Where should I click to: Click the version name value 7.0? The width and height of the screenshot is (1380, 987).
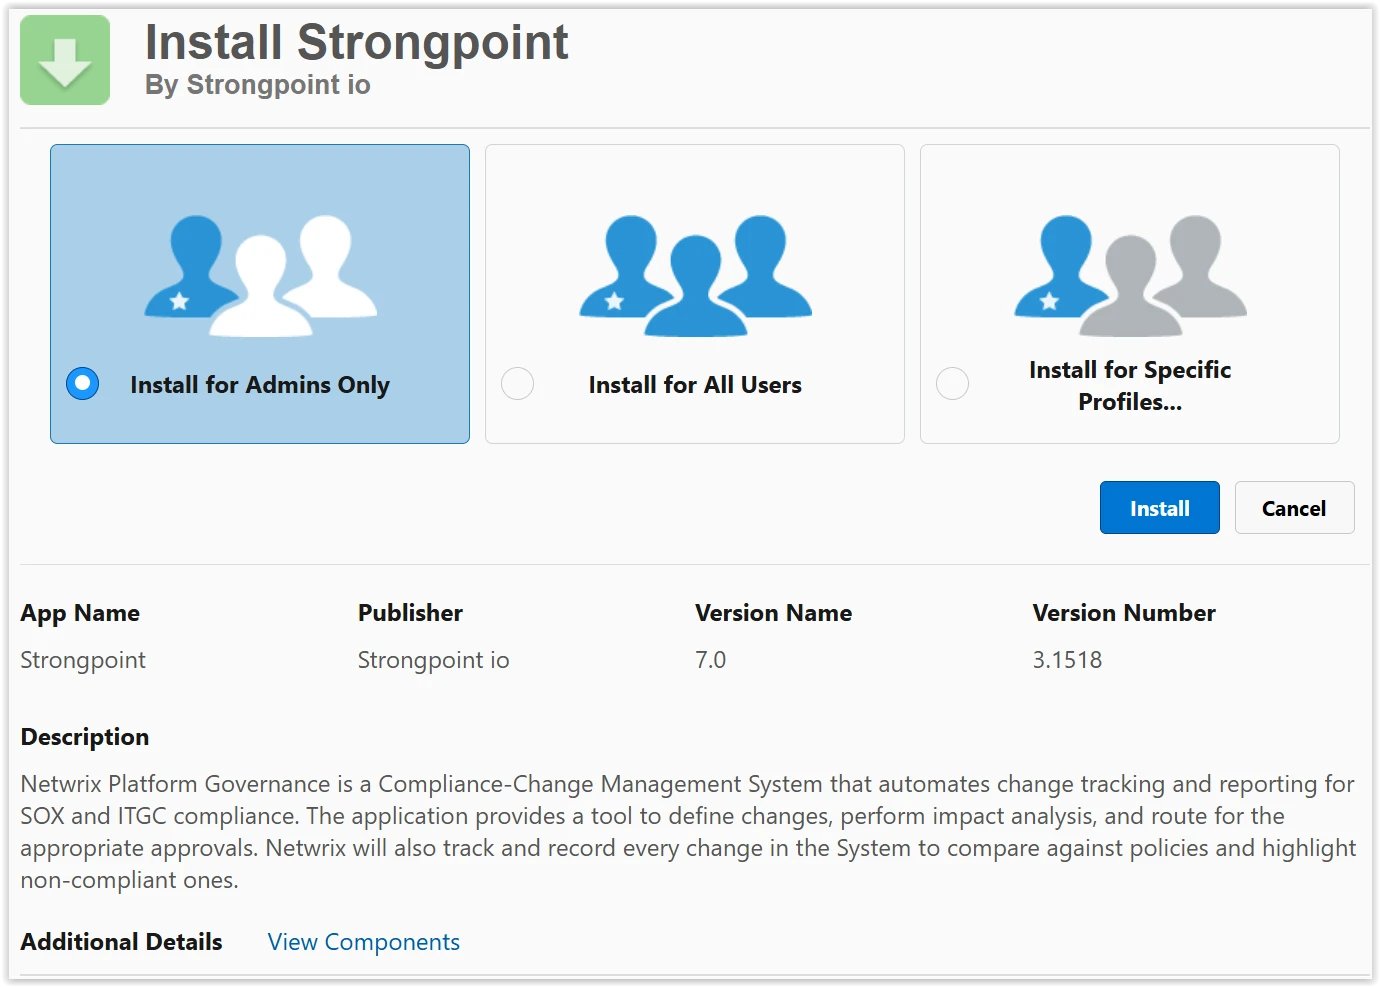click(710, 660)
